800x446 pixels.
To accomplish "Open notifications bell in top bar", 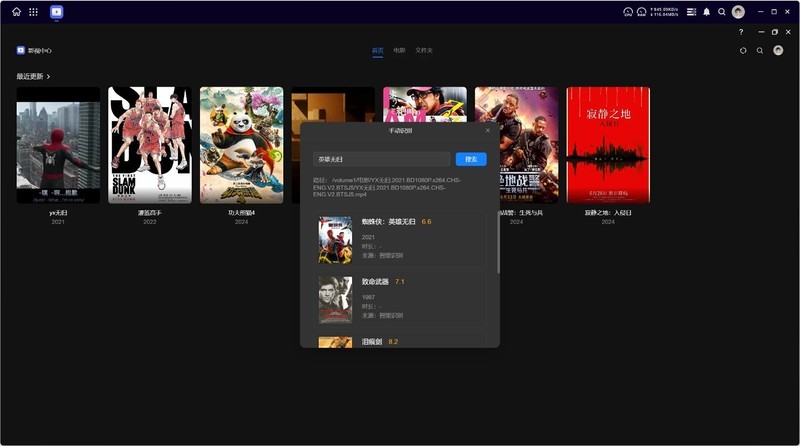I will [707, 12].
